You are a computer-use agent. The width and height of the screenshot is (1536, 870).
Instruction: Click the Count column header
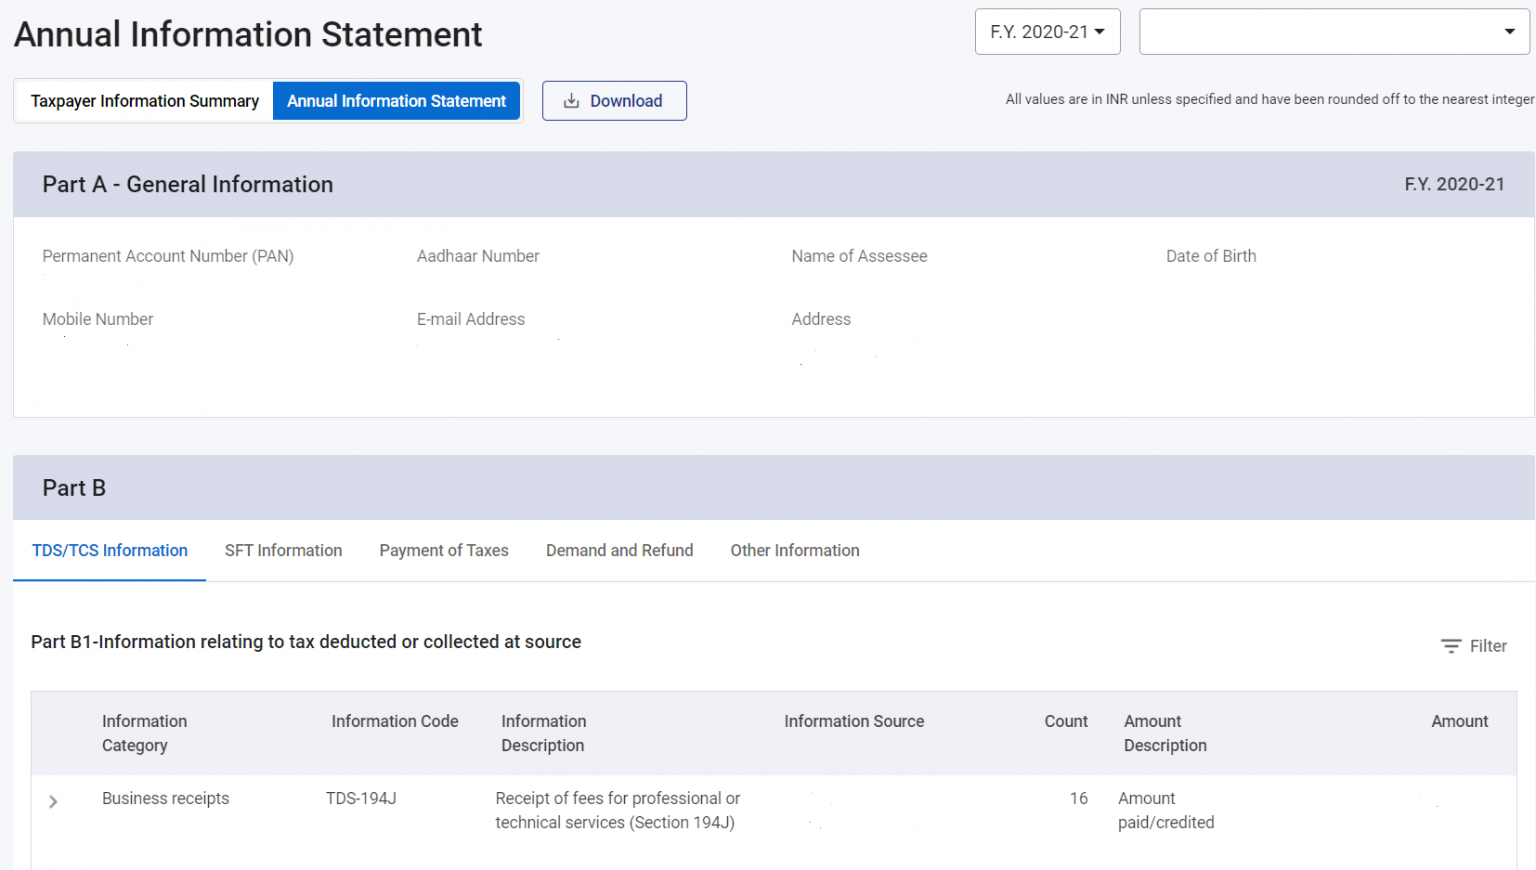click(1066, 721)
